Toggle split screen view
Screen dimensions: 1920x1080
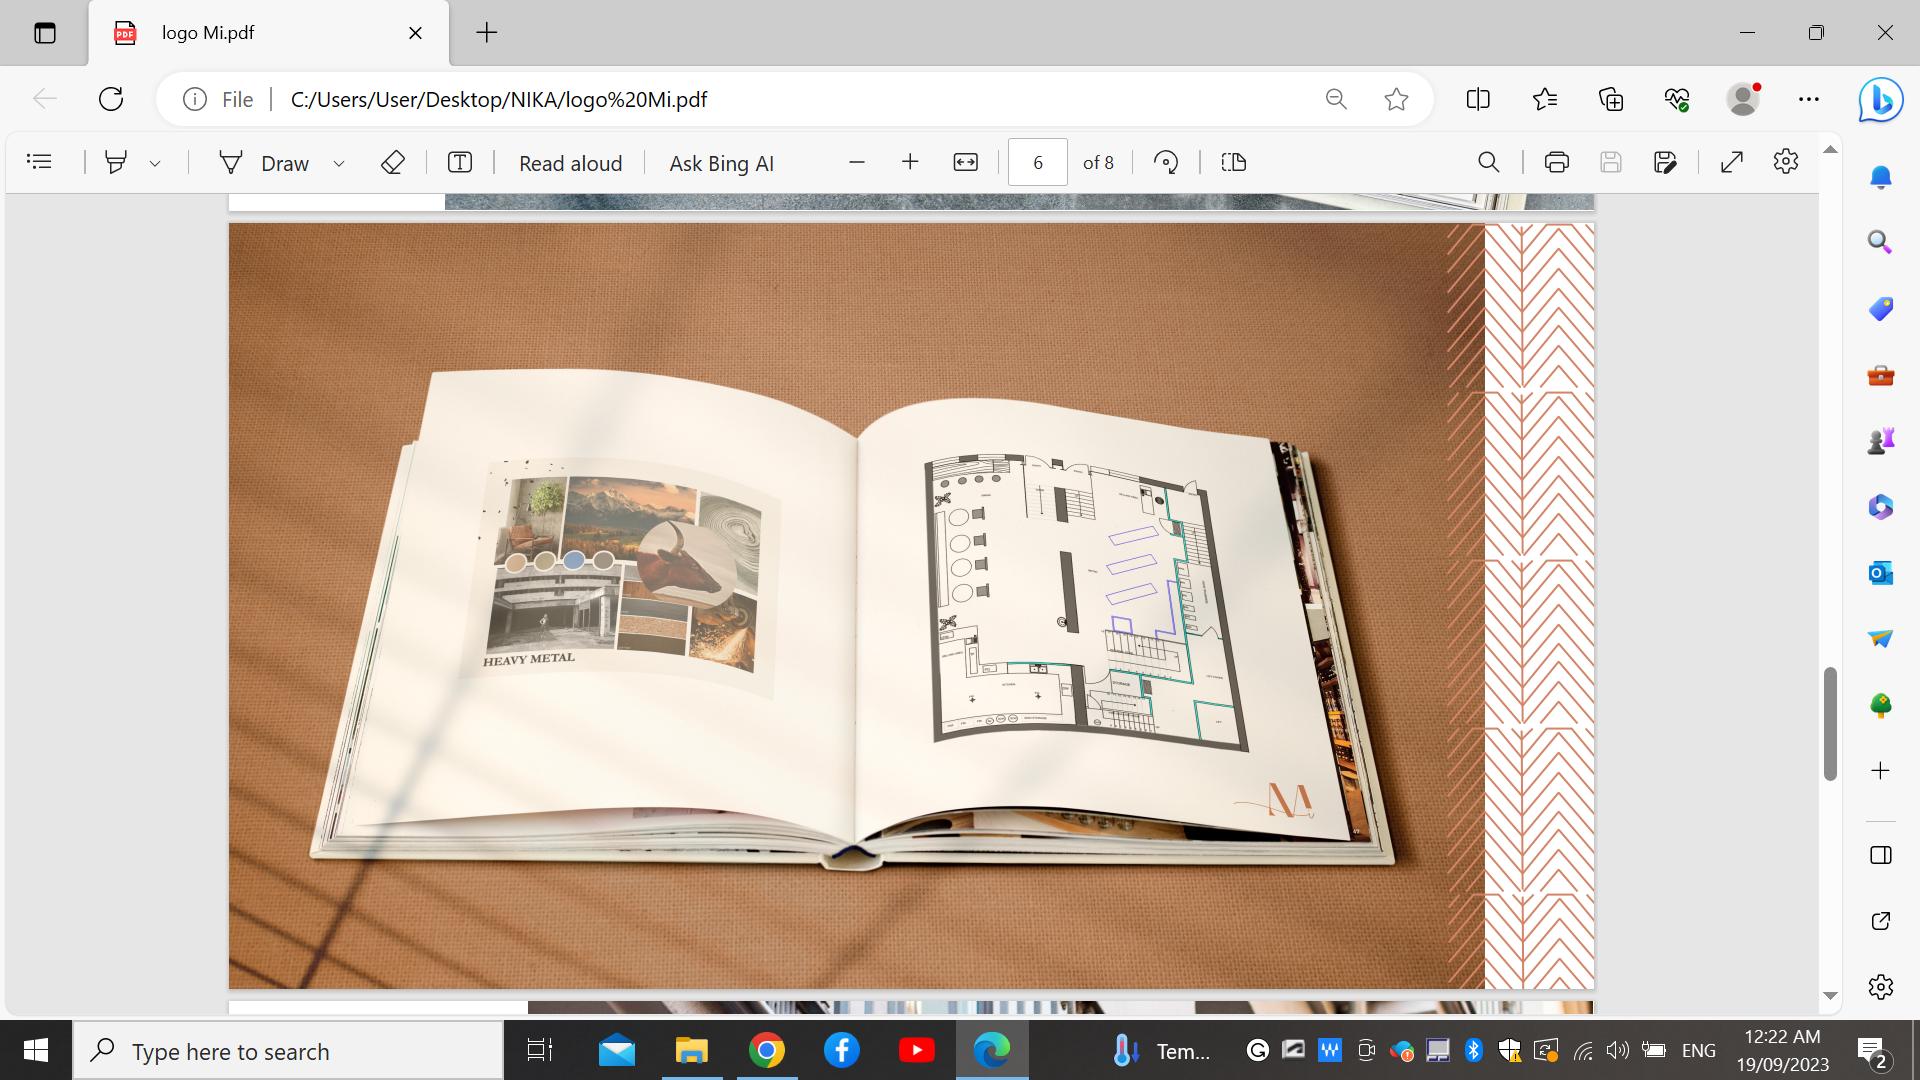click(x=1477, y=99)
